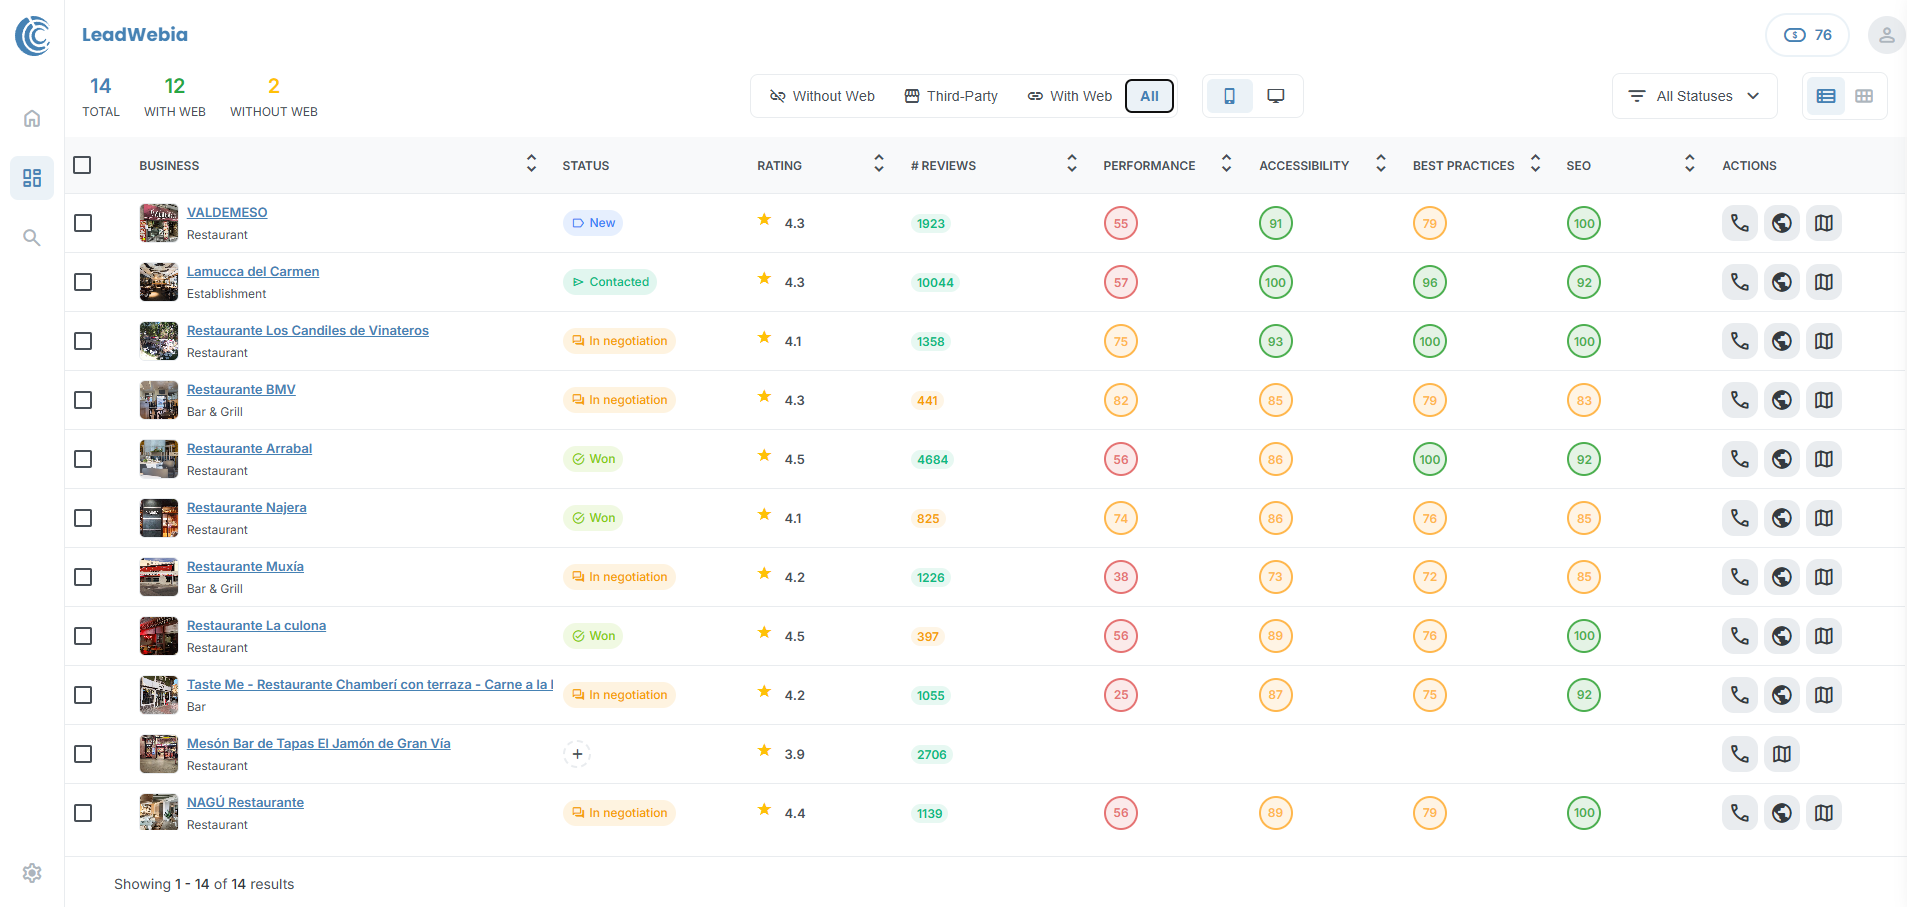Sort by the SEO column arrows

pyautogui.click(x=1689, y=163)
